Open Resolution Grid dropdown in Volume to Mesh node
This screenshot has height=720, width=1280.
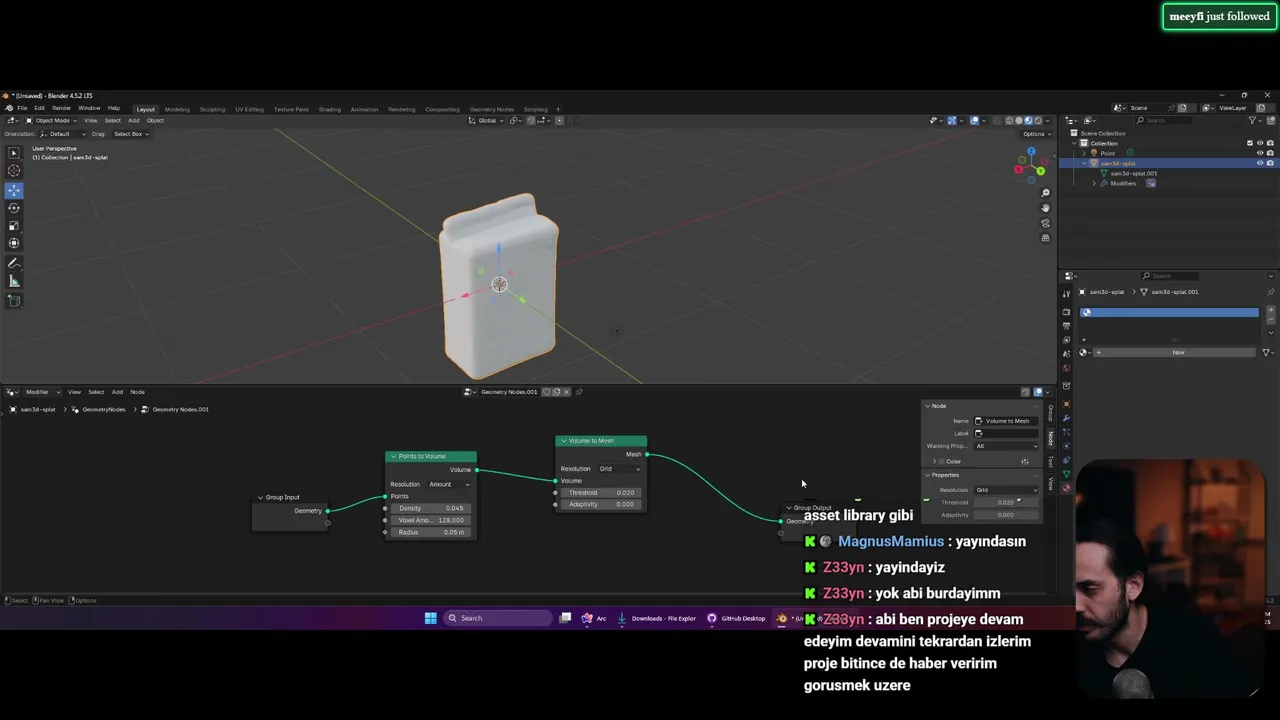pyautogui.click(x=620, y=468)
